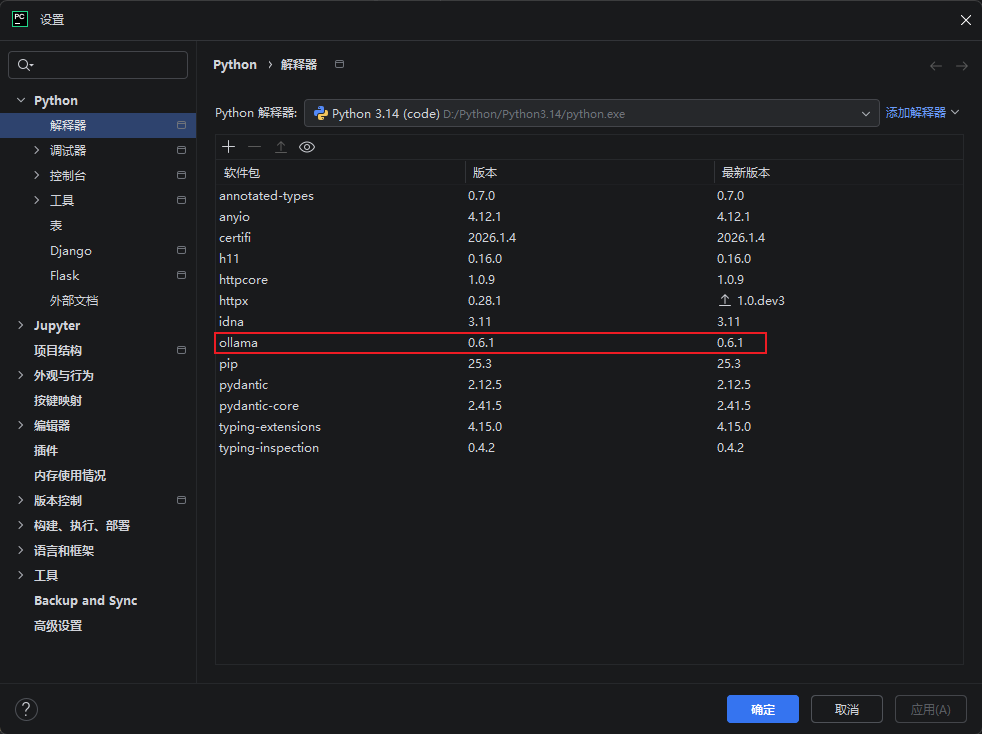Click the project-level icon on 调试器 row
This screenshot has width=982, height=734.
click(182, 150)
